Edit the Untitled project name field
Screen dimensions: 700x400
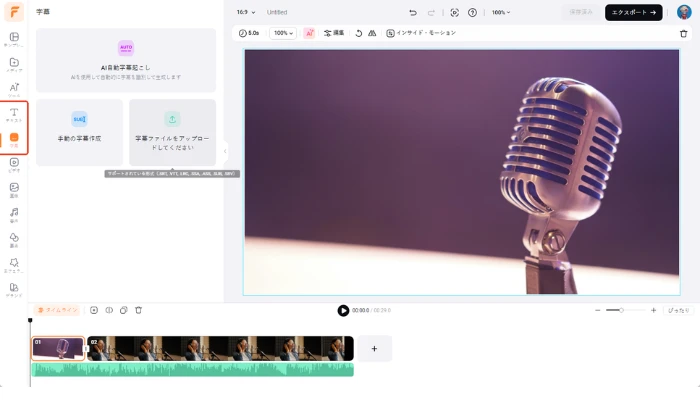277,12
